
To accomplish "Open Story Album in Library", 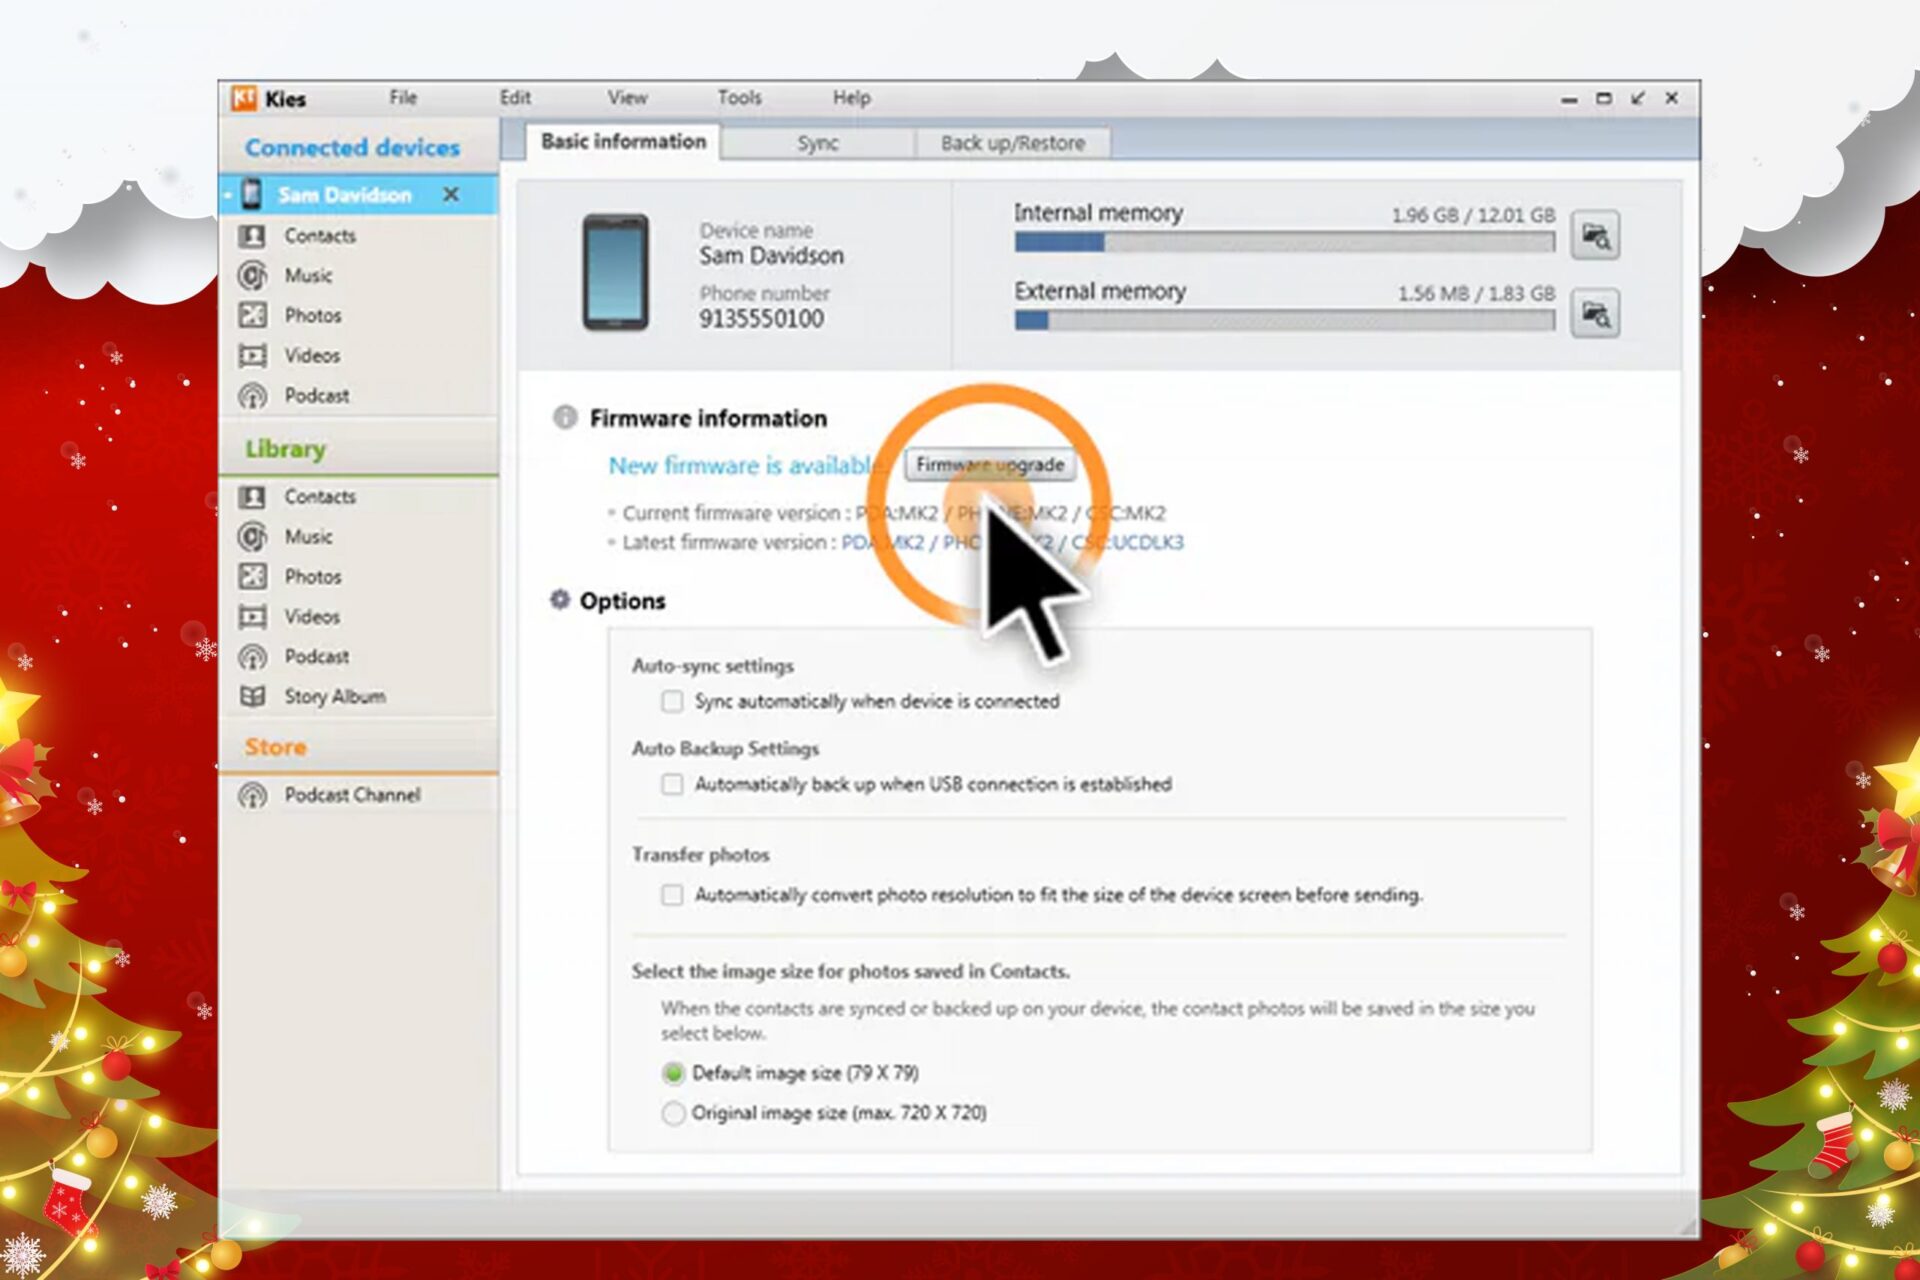I will click(334, 697).
